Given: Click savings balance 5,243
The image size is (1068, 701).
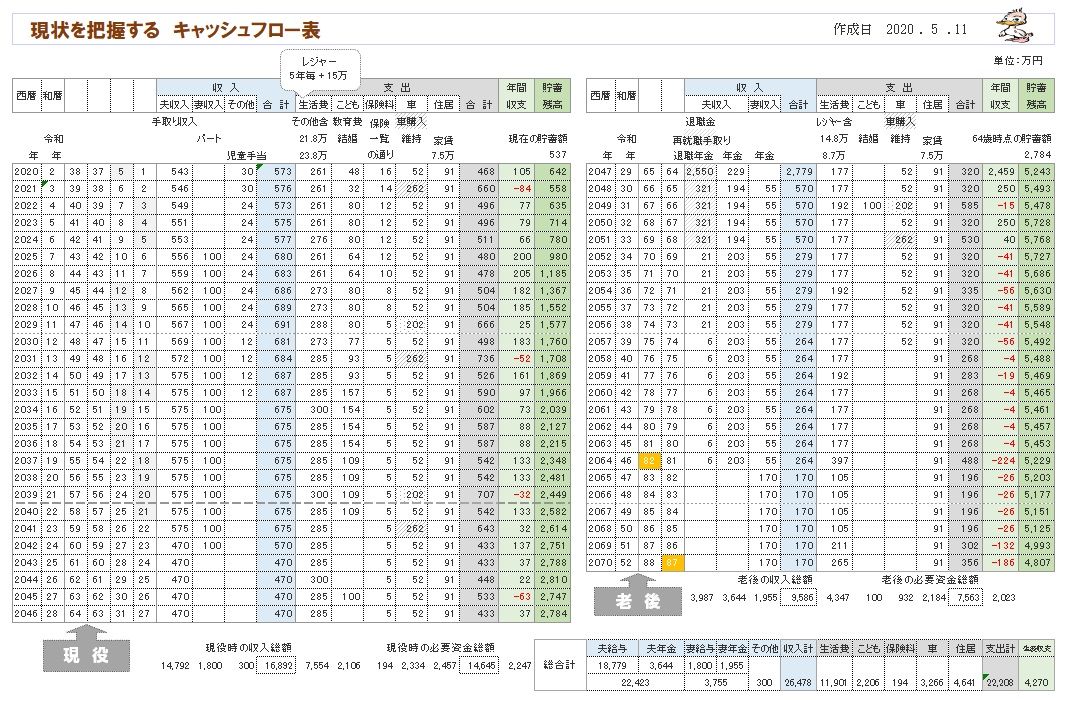Looking at the screenshot, I should 1036,172.
